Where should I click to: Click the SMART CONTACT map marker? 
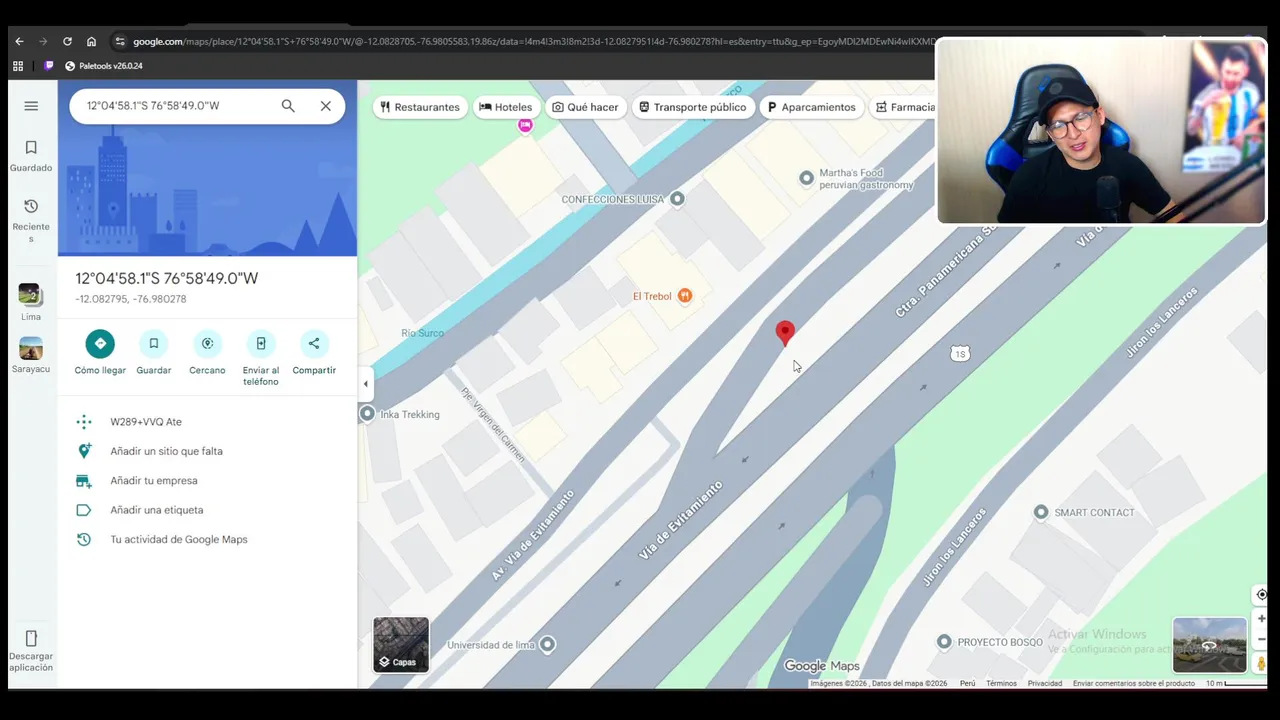[1041, 512]
